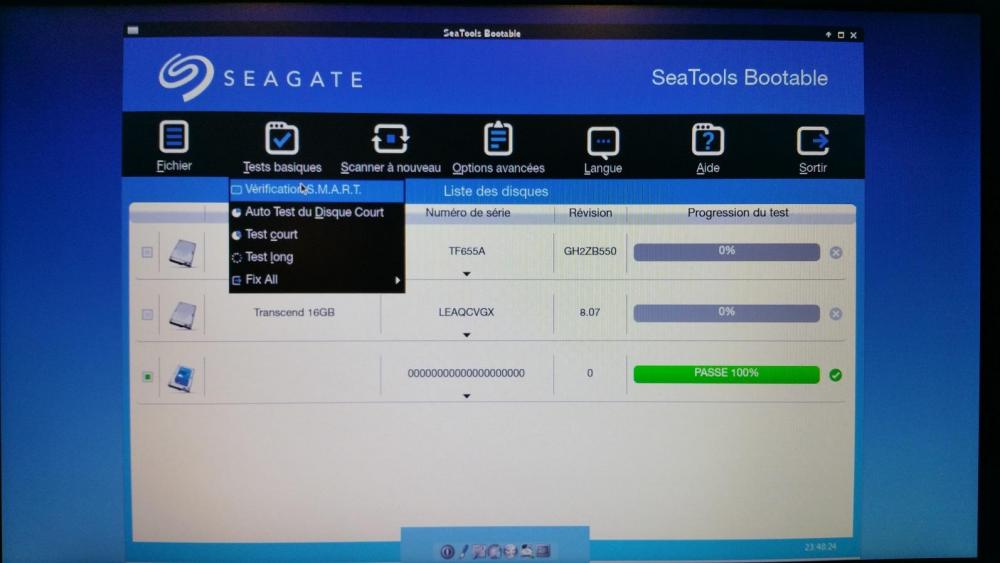Click the Options avancées label
Image resolution: width=1000 pixels, height=563 pixels.
[x=498, y=168]
